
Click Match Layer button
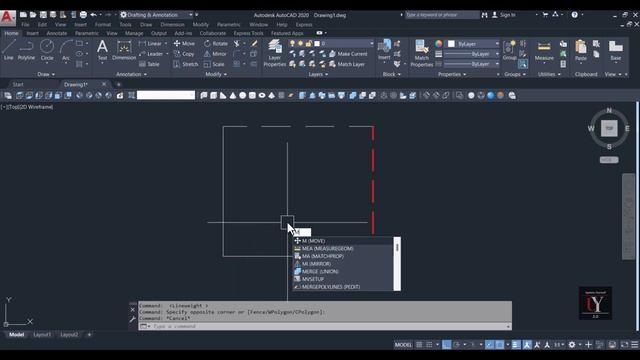347,64
